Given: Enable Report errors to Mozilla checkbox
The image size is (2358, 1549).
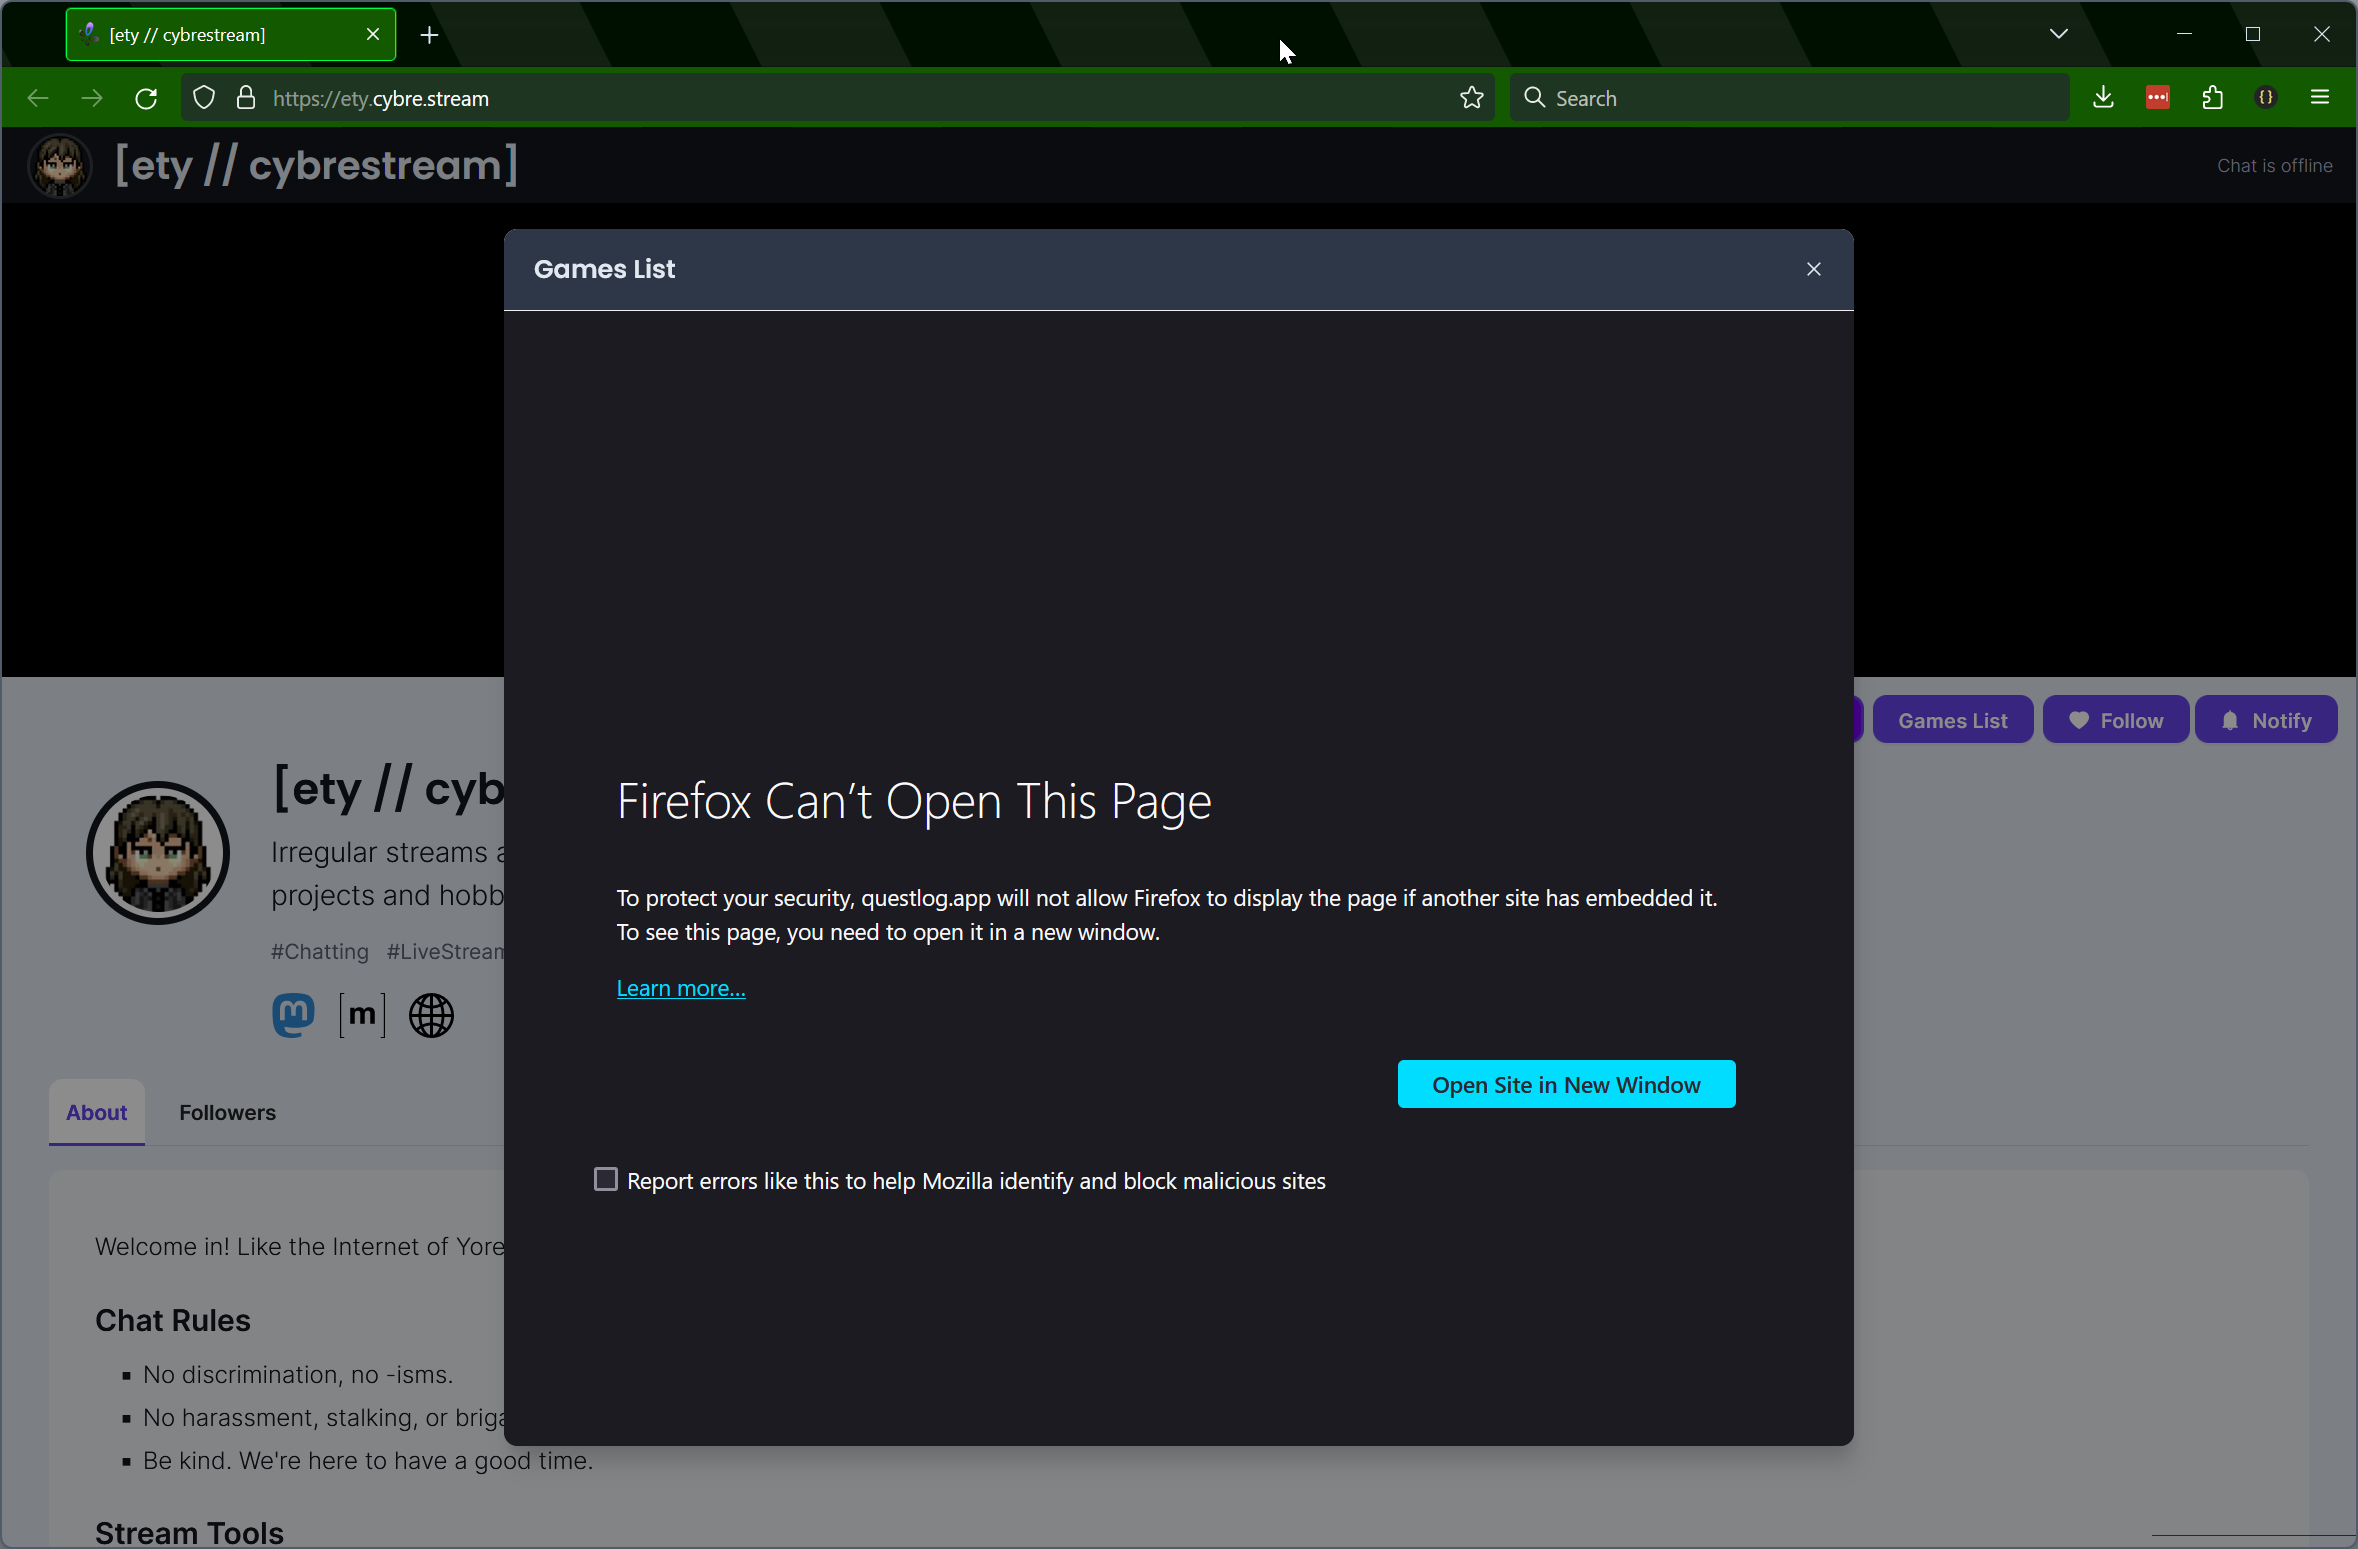Looking at the screenshot, I should [x=606, y=1180].
